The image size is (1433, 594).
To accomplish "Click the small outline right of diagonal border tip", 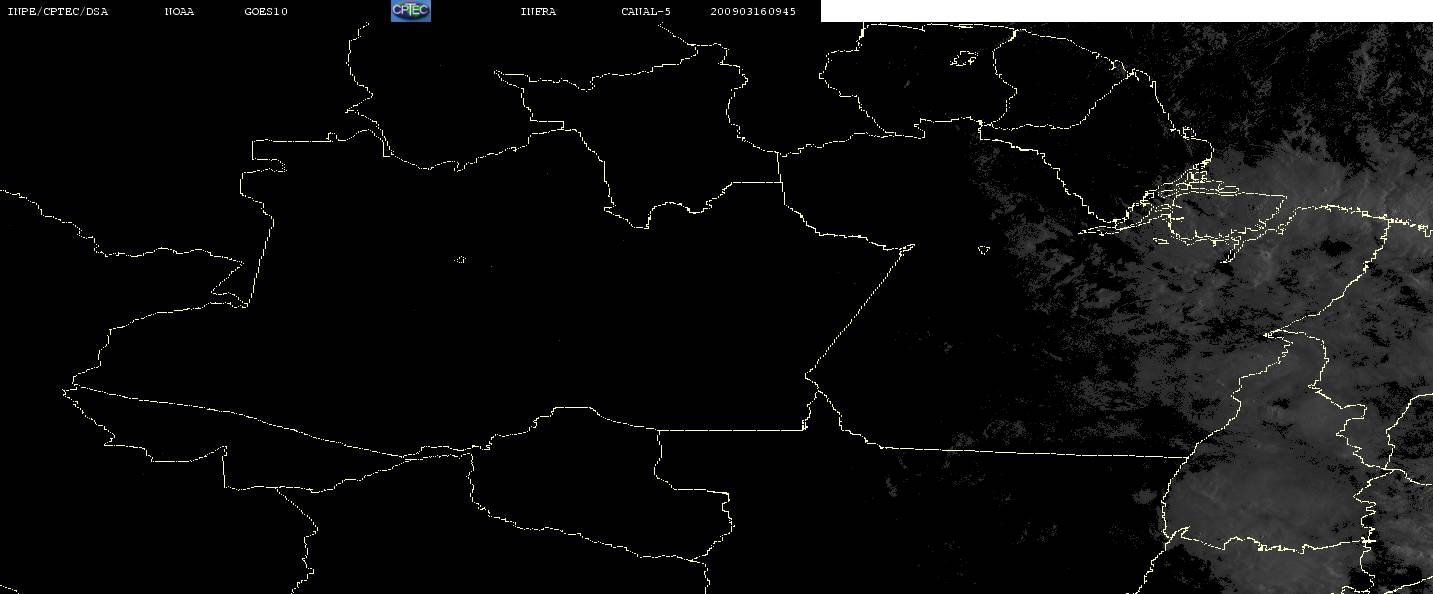I will (x=984, y=249).
